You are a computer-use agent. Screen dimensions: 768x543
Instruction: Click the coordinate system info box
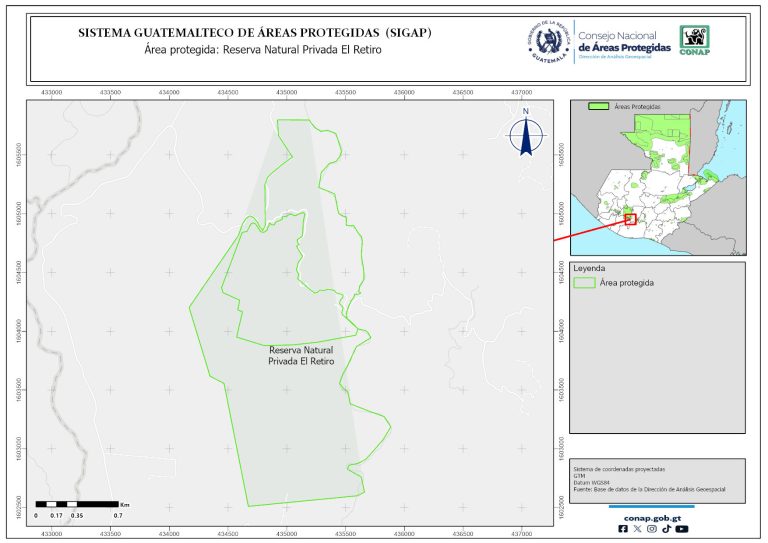point(656,481)
